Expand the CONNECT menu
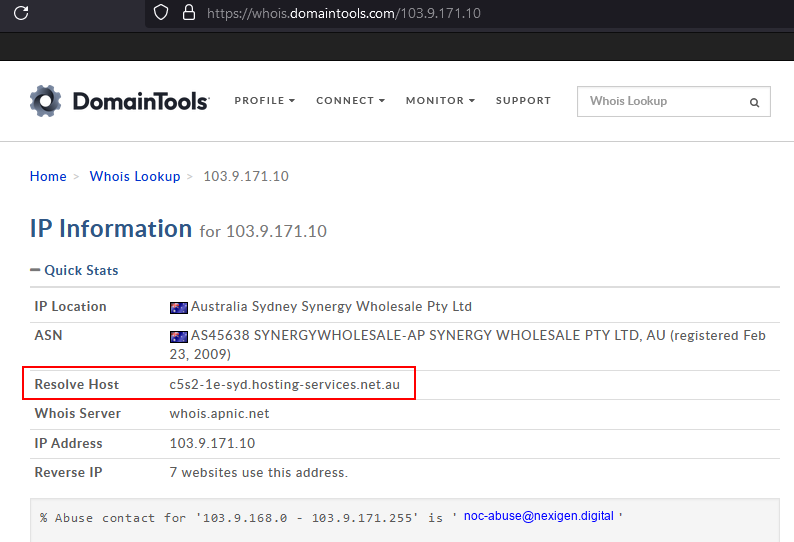This screenshot has height=542, width=794. (350, 101)
